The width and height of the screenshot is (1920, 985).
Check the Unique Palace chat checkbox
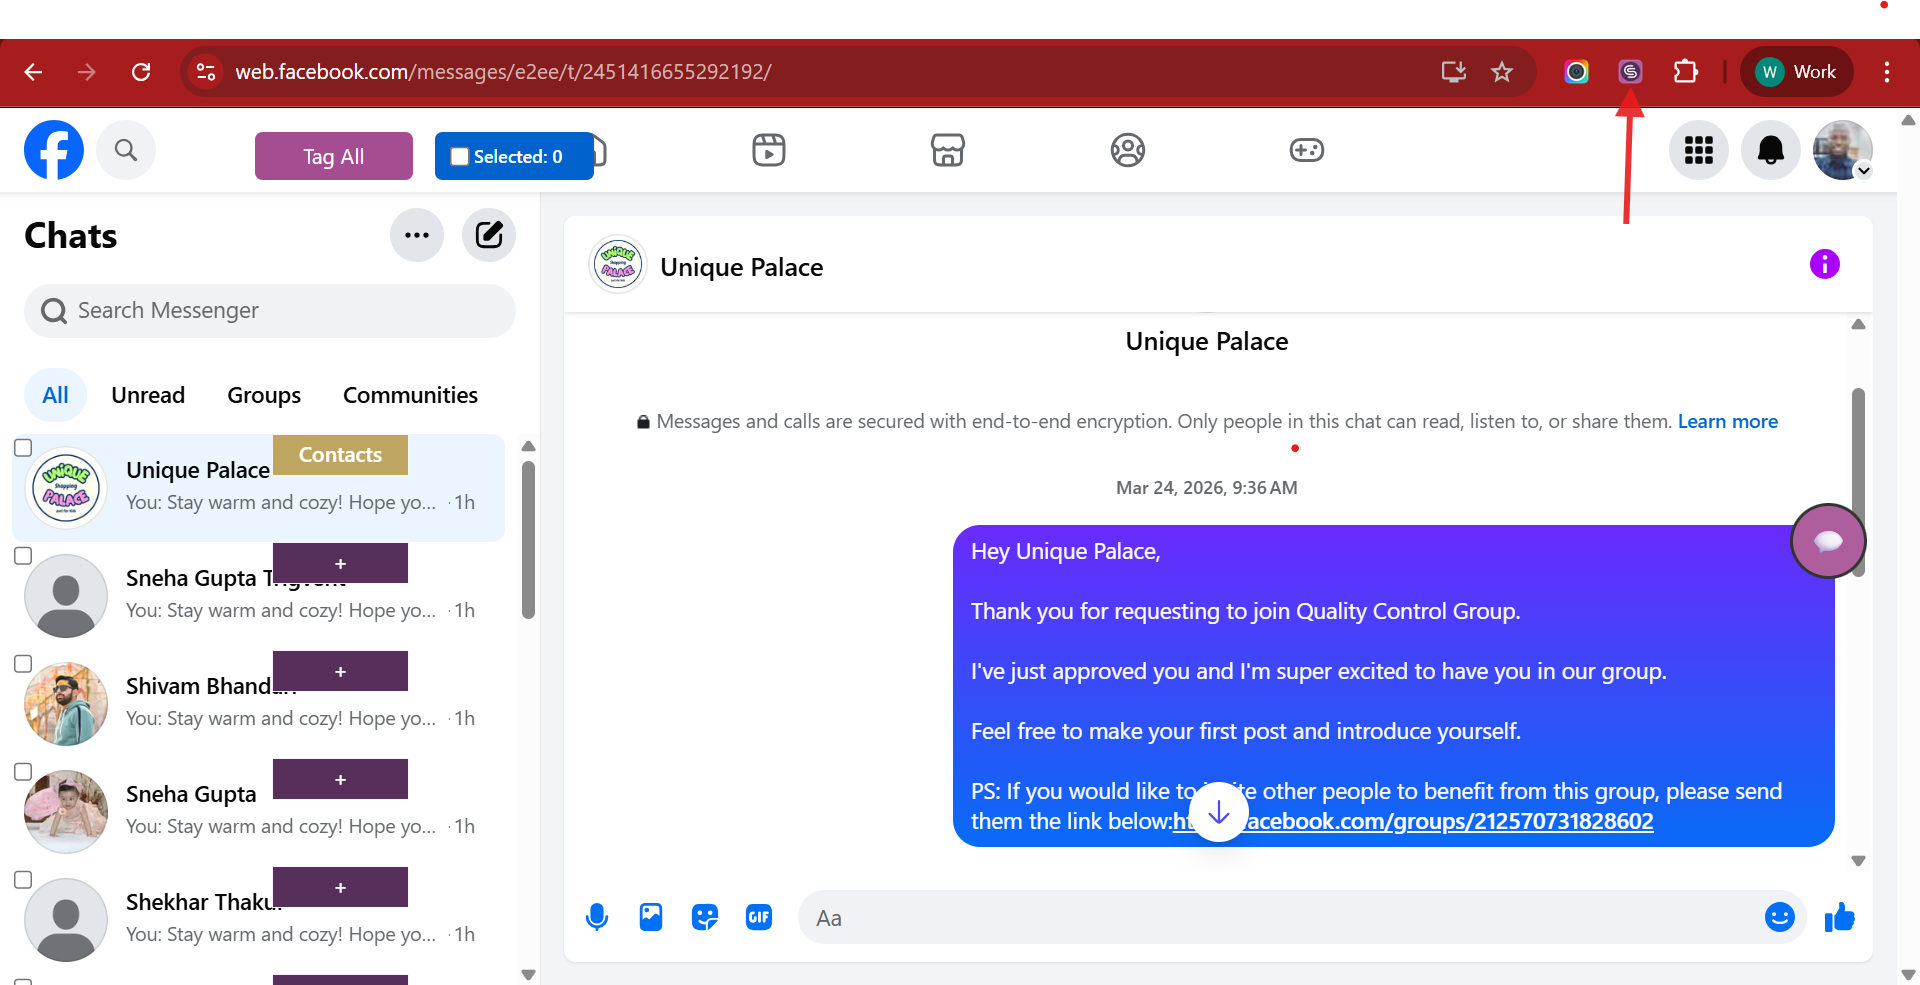[x=23, y=448]
